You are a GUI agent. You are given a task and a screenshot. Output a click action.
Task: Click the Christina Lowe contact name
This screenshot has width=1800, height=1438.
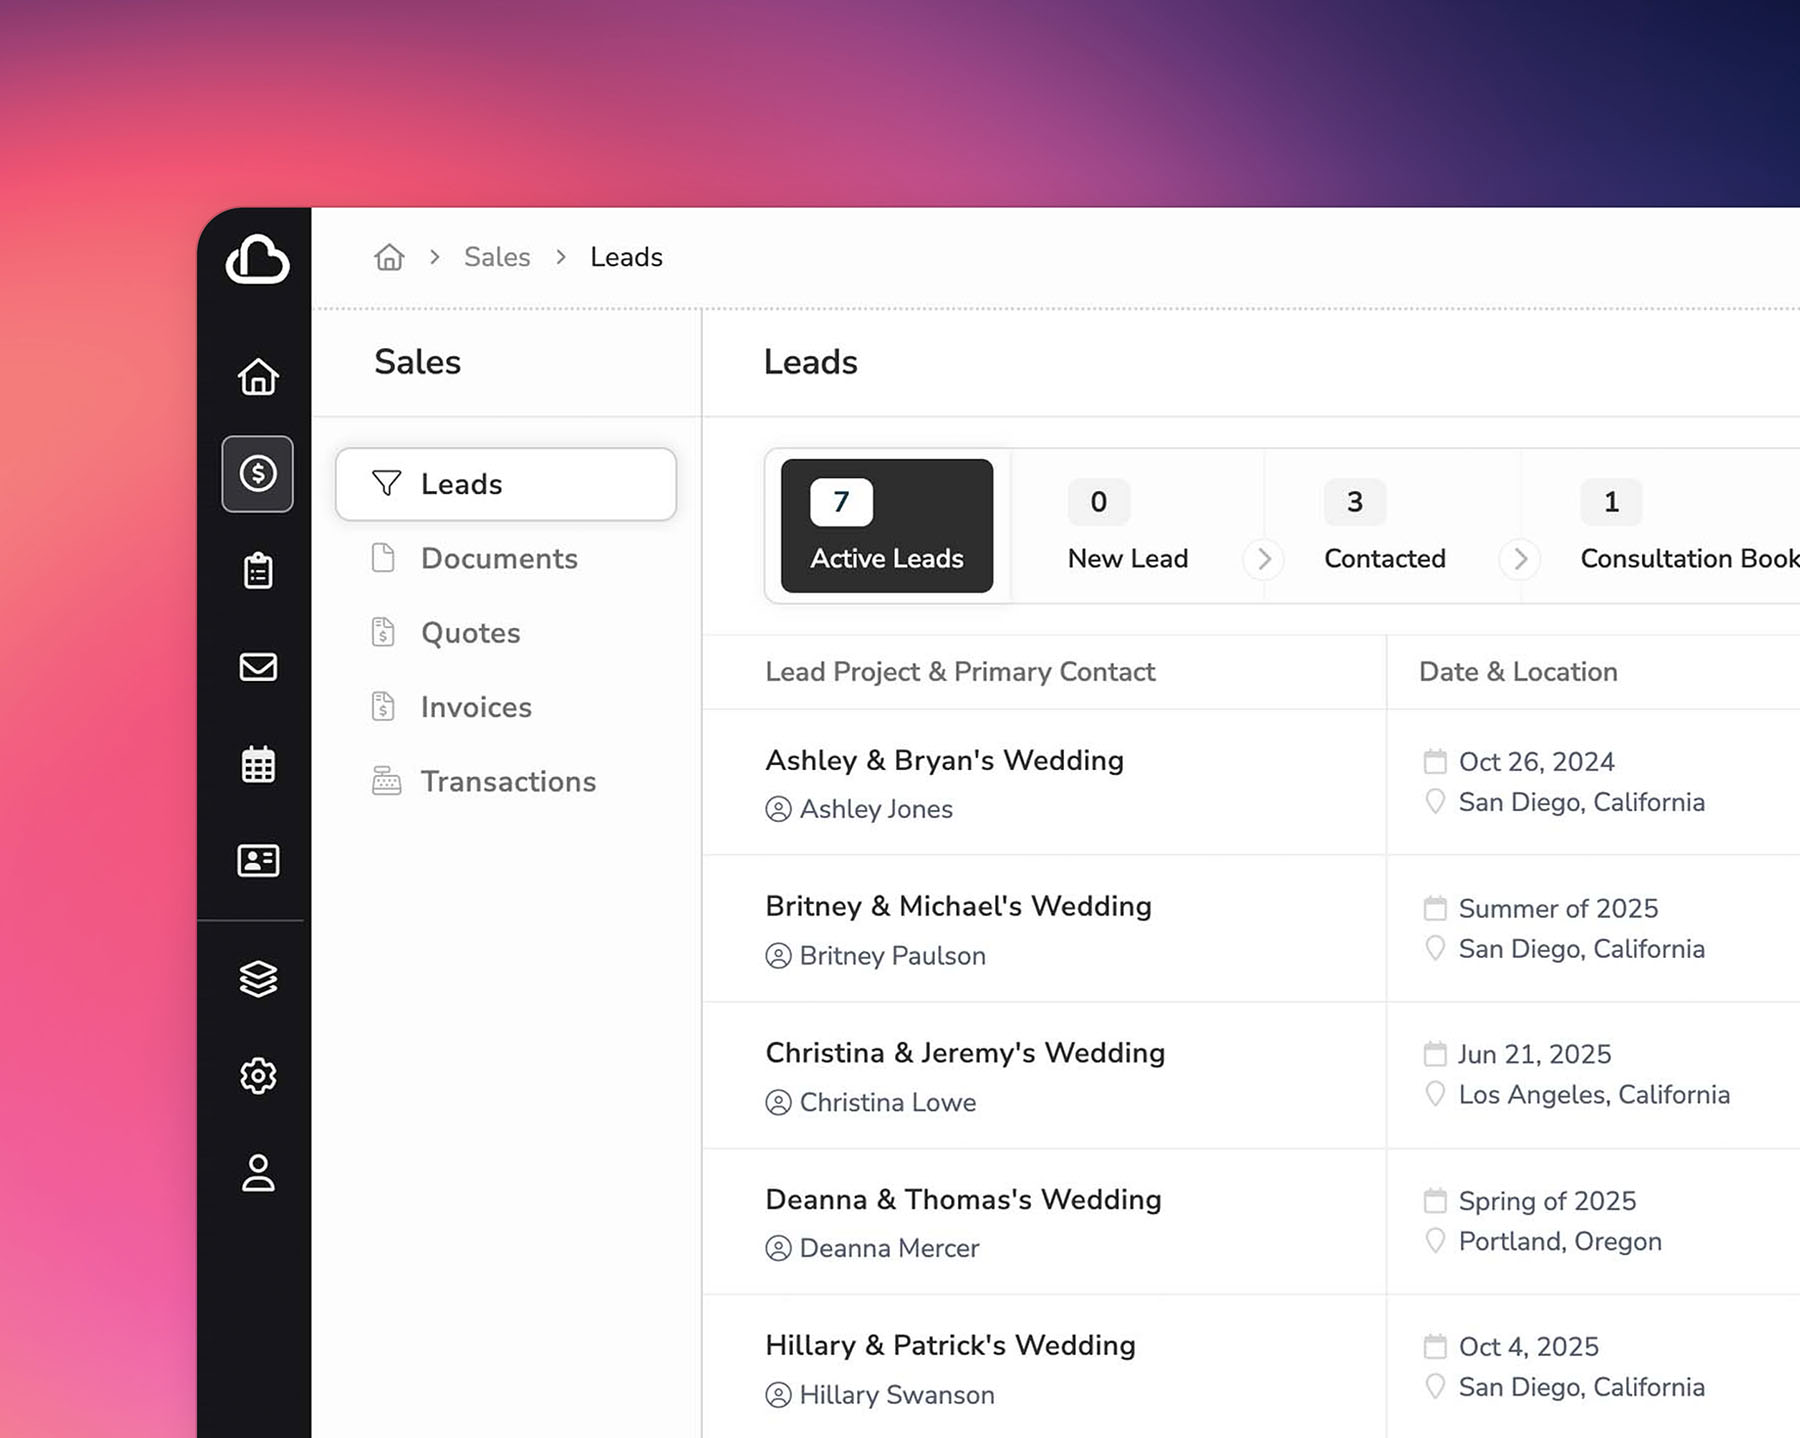pyautogui.click(x=887, y=1102)
